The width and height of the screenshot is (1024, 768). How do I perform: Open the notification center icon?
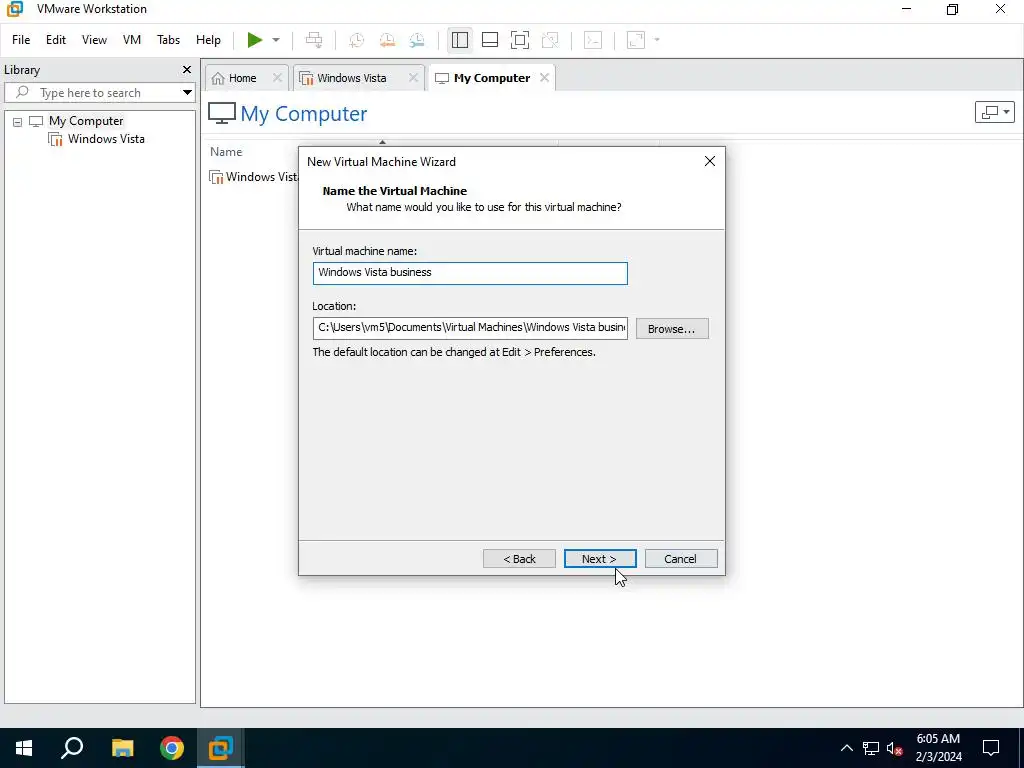[991, 748]
